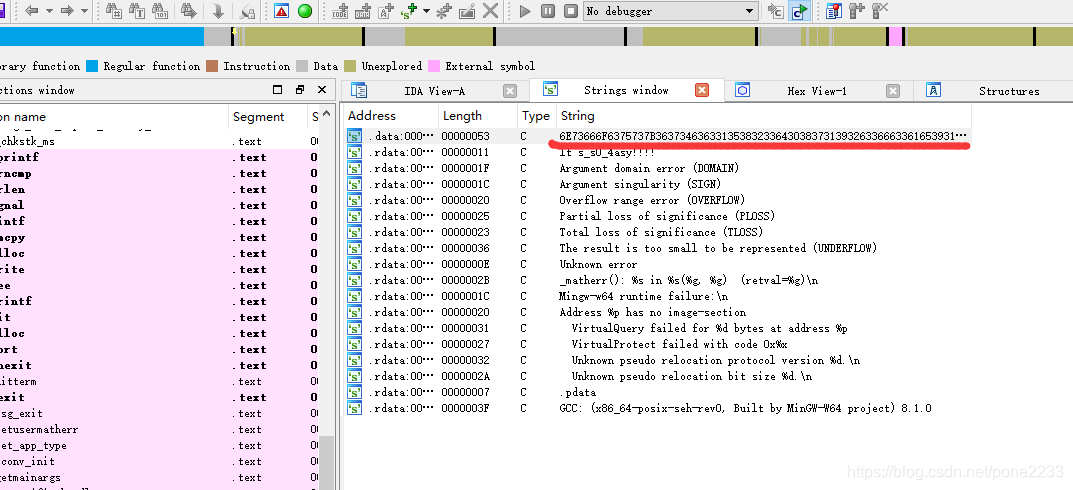Screen dimensions: 1073x490
Task: Switch to the Hex View-1 tab
Action: (816, 91)
